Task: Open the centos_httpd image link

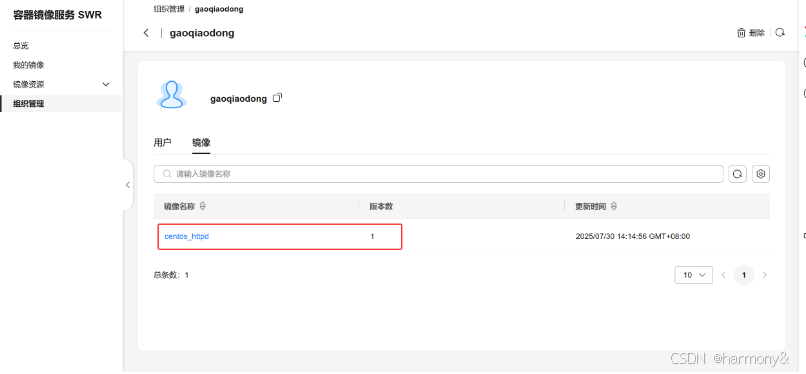Action: [187, 236]
